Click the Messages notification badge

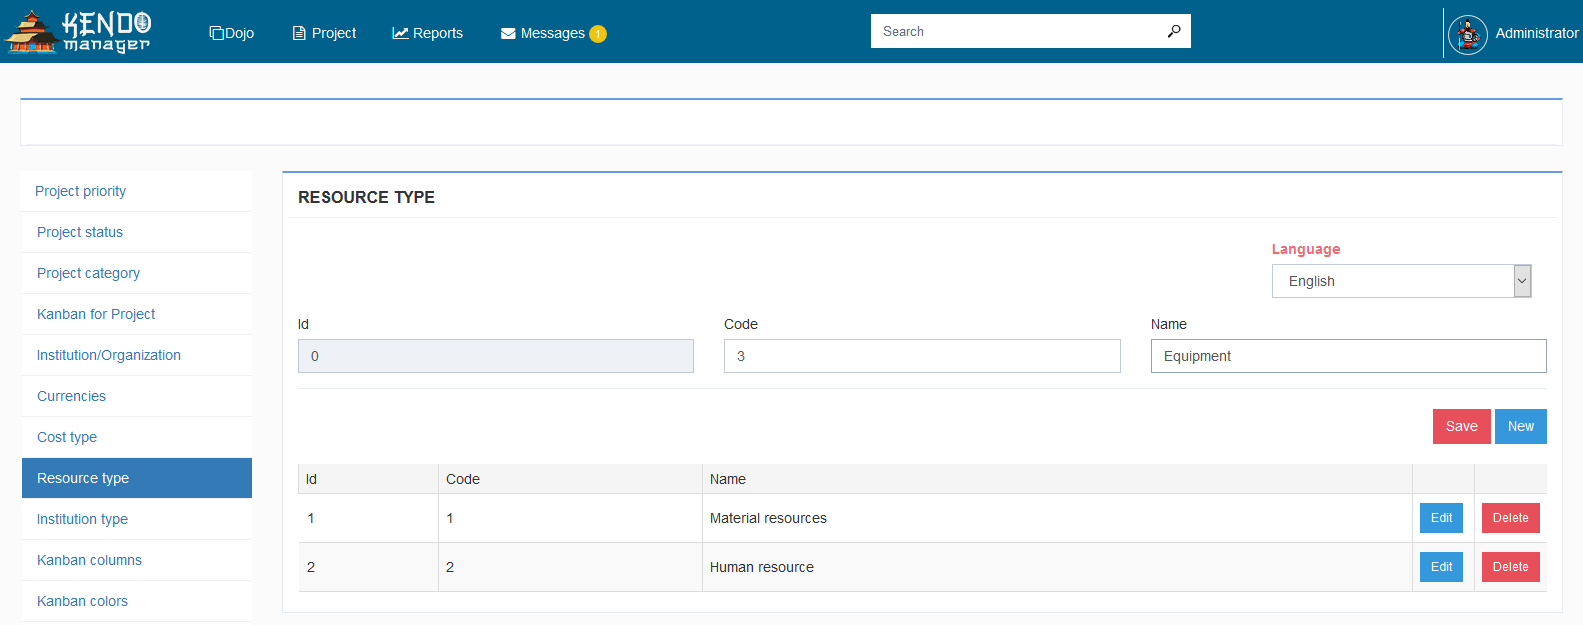tap(598, 34)
